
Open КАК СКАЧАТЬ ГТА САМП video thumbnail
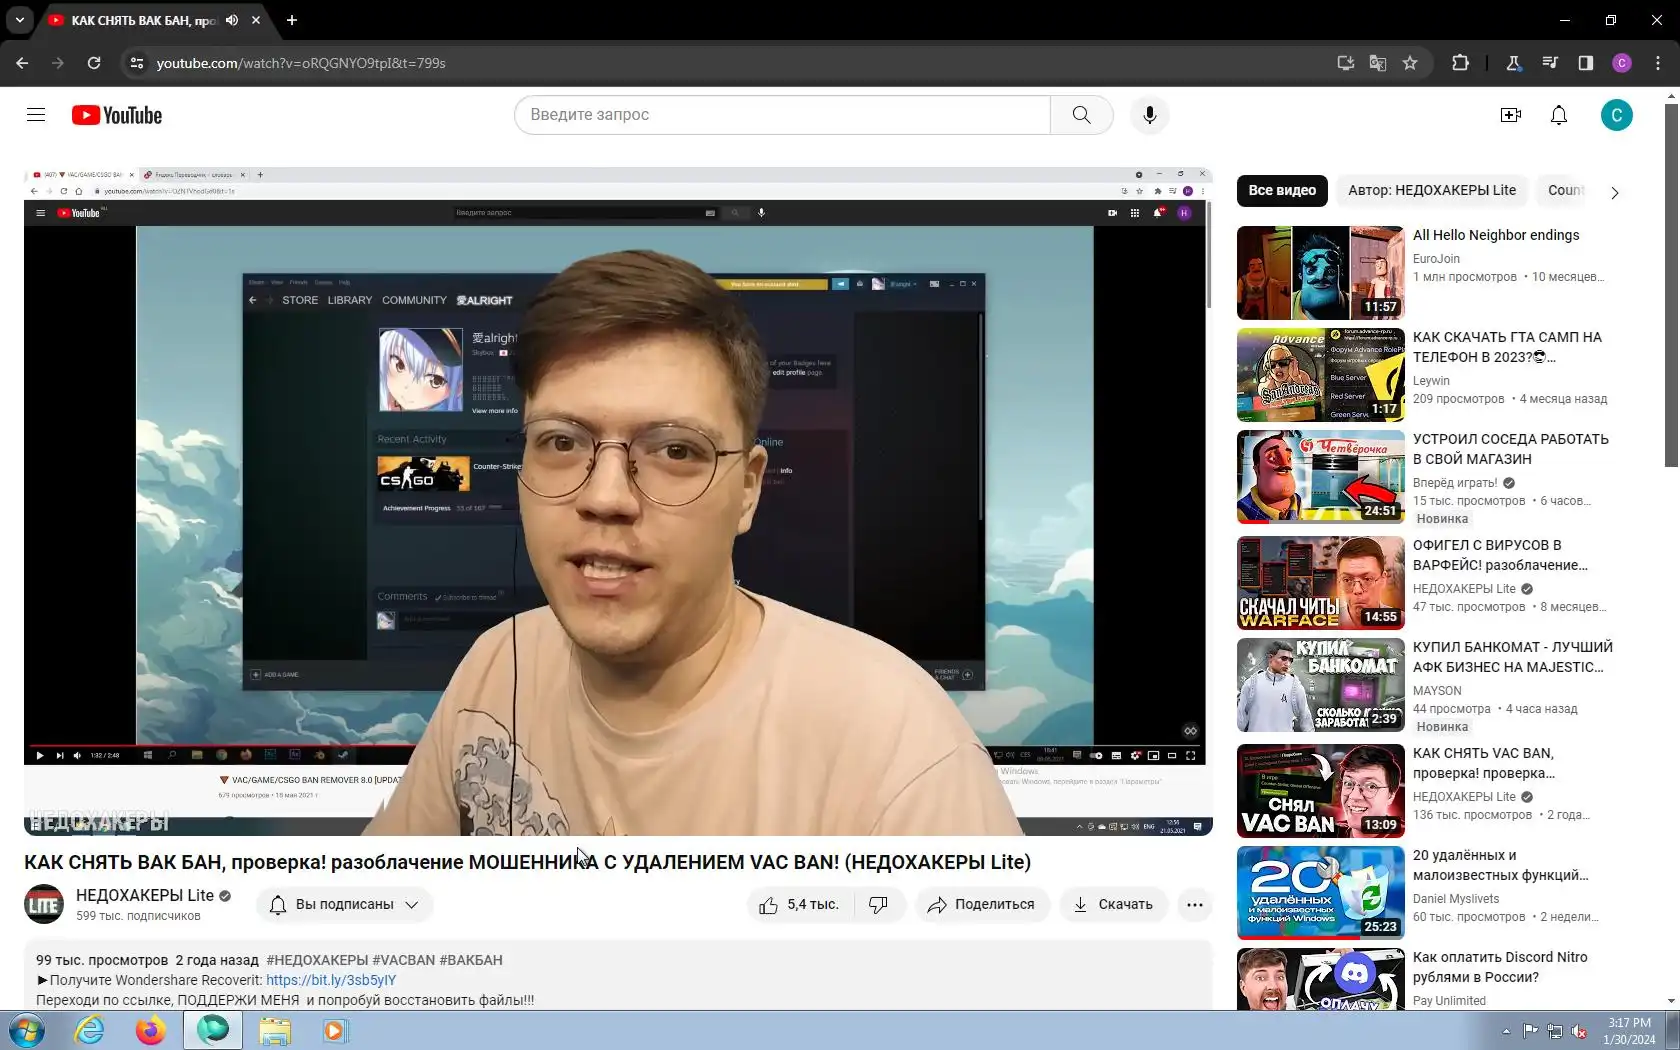point(1320,375)
